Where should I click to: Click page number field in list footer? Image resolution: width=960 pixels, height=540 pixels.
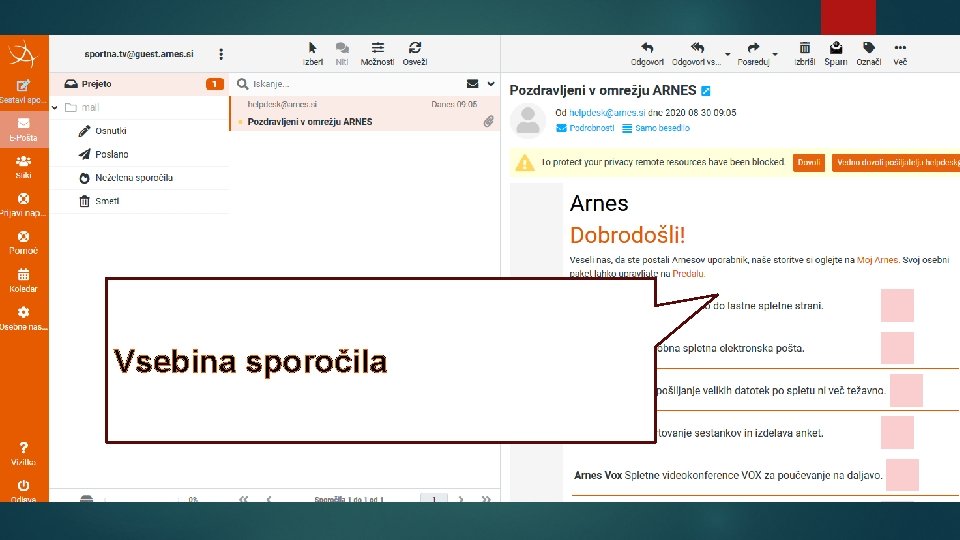click(x=434, y=498)
